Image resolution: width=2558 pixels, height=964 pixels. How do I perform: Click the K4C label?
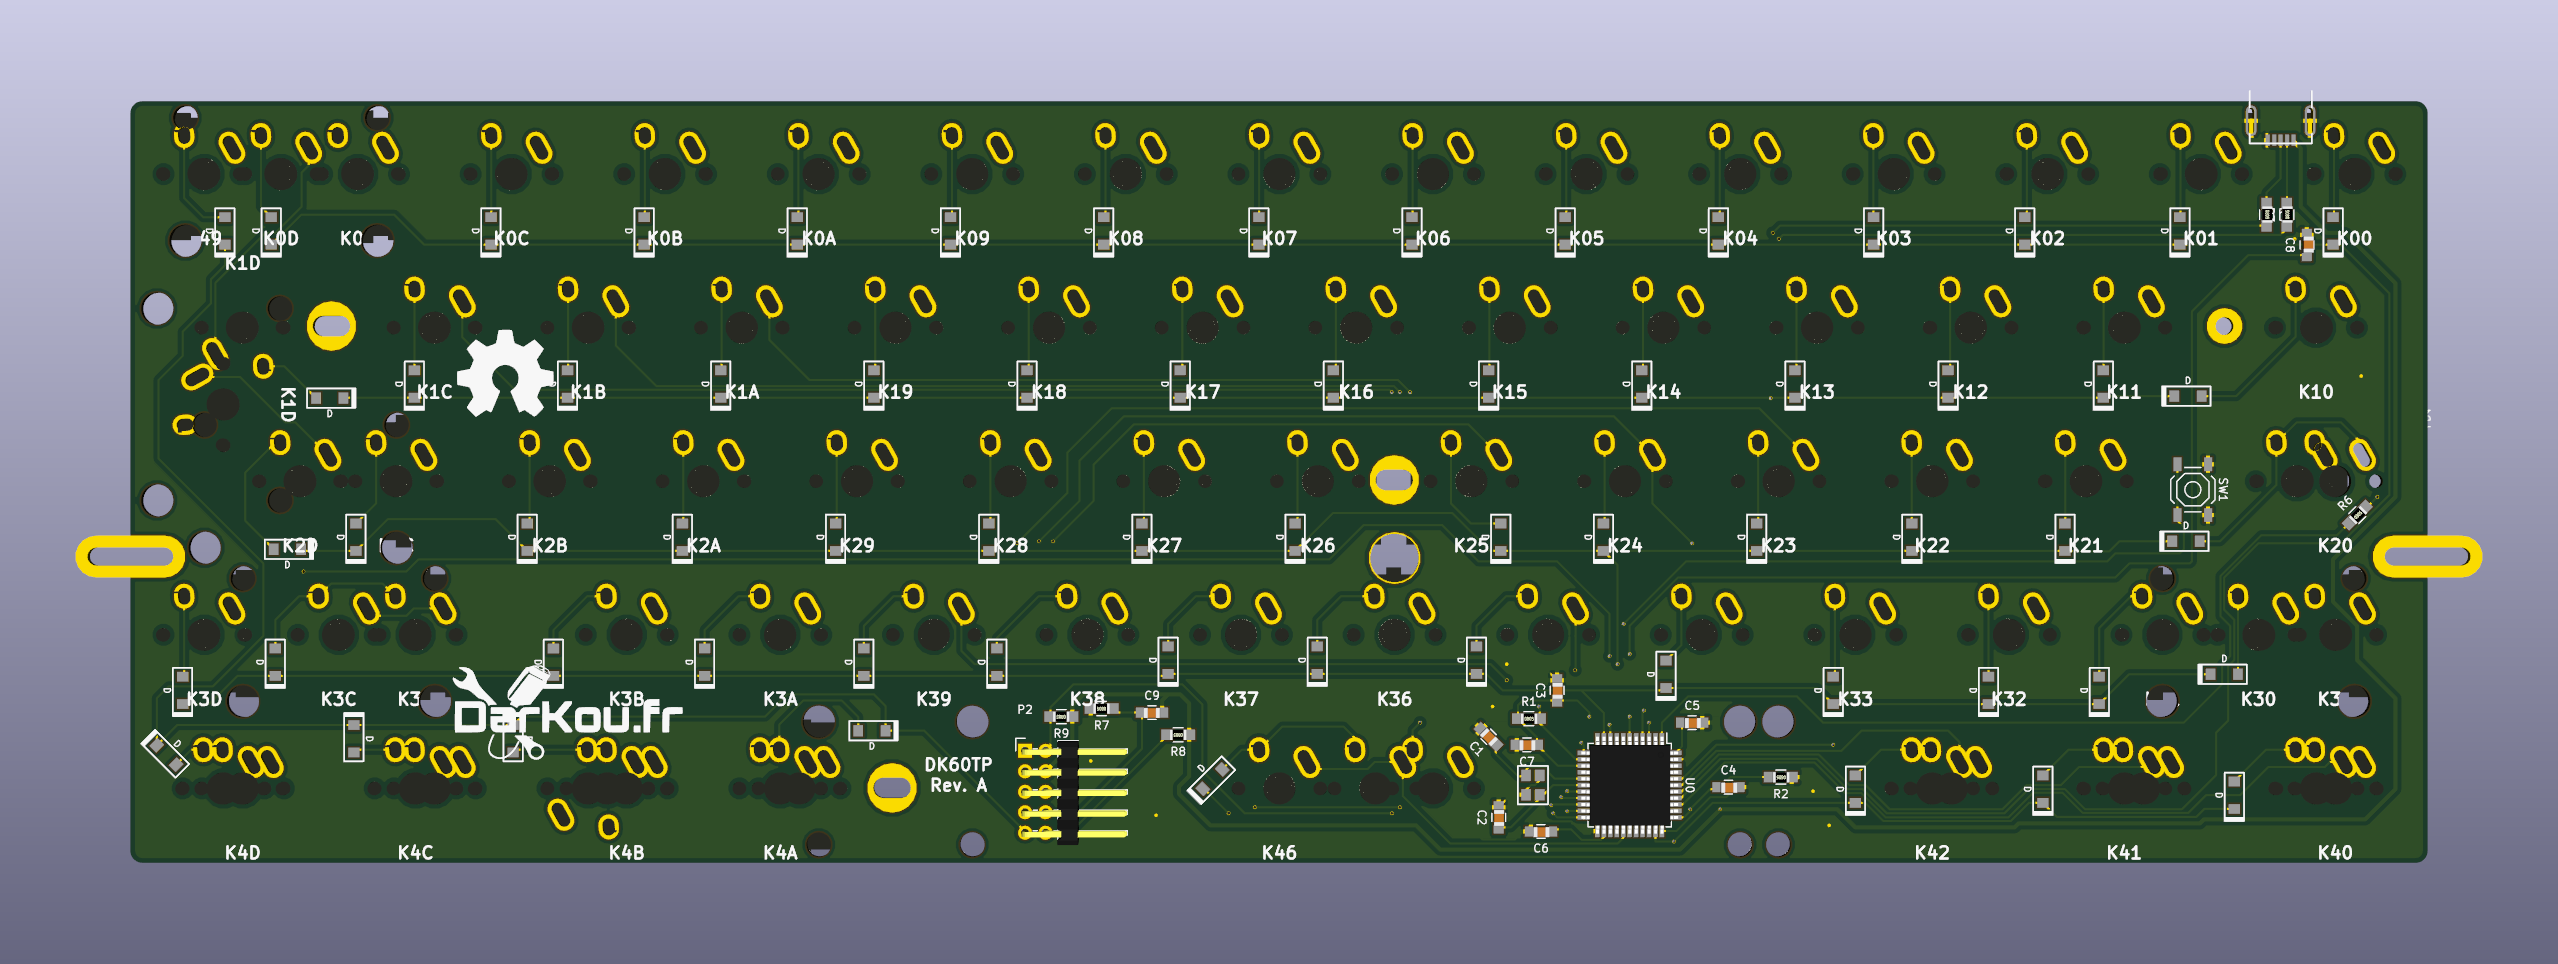pos(415,853)
